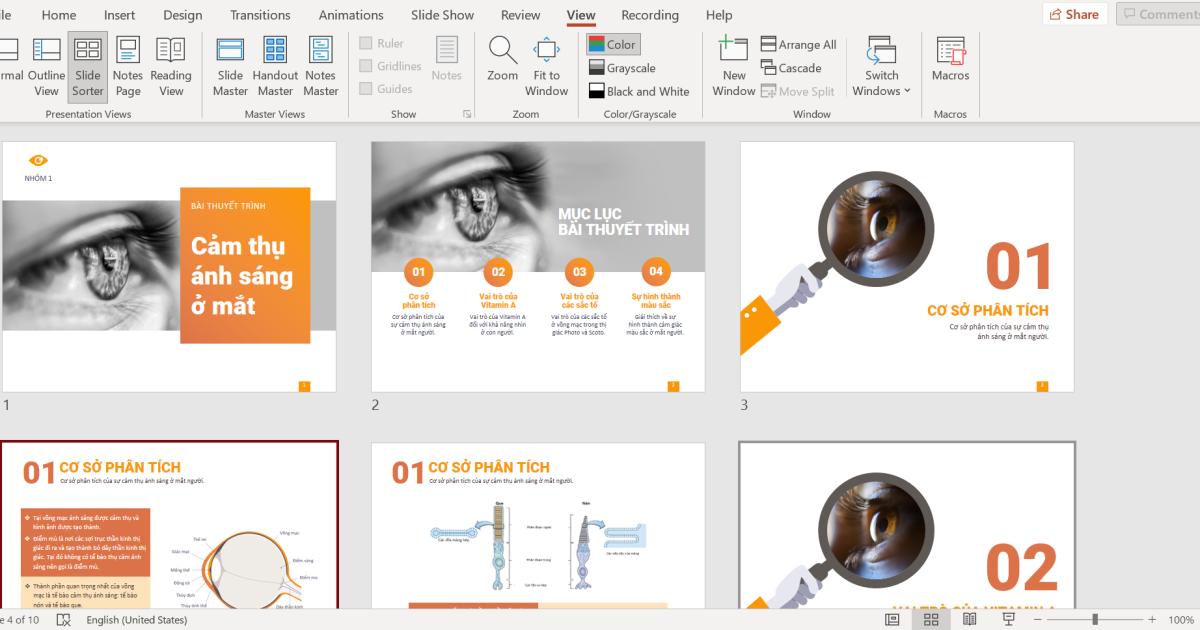
Task: Click the Comments button
Action: click(1159, 14)
